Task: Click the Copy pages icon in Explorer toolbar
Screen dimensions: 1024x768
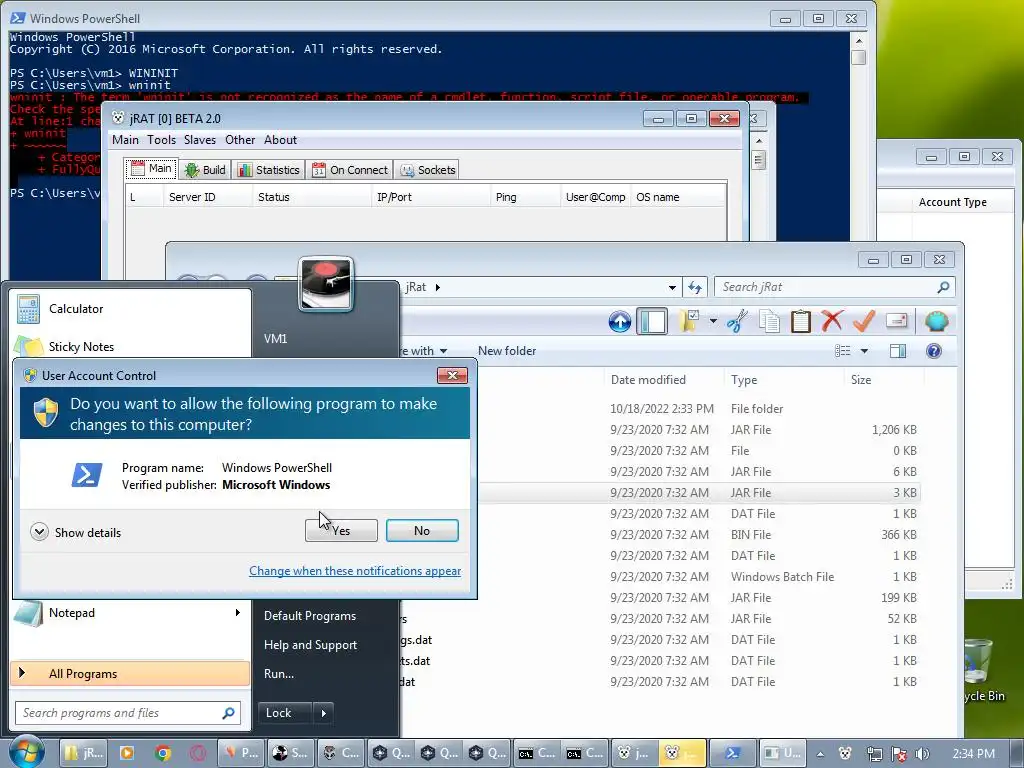Action: point(769,321)
